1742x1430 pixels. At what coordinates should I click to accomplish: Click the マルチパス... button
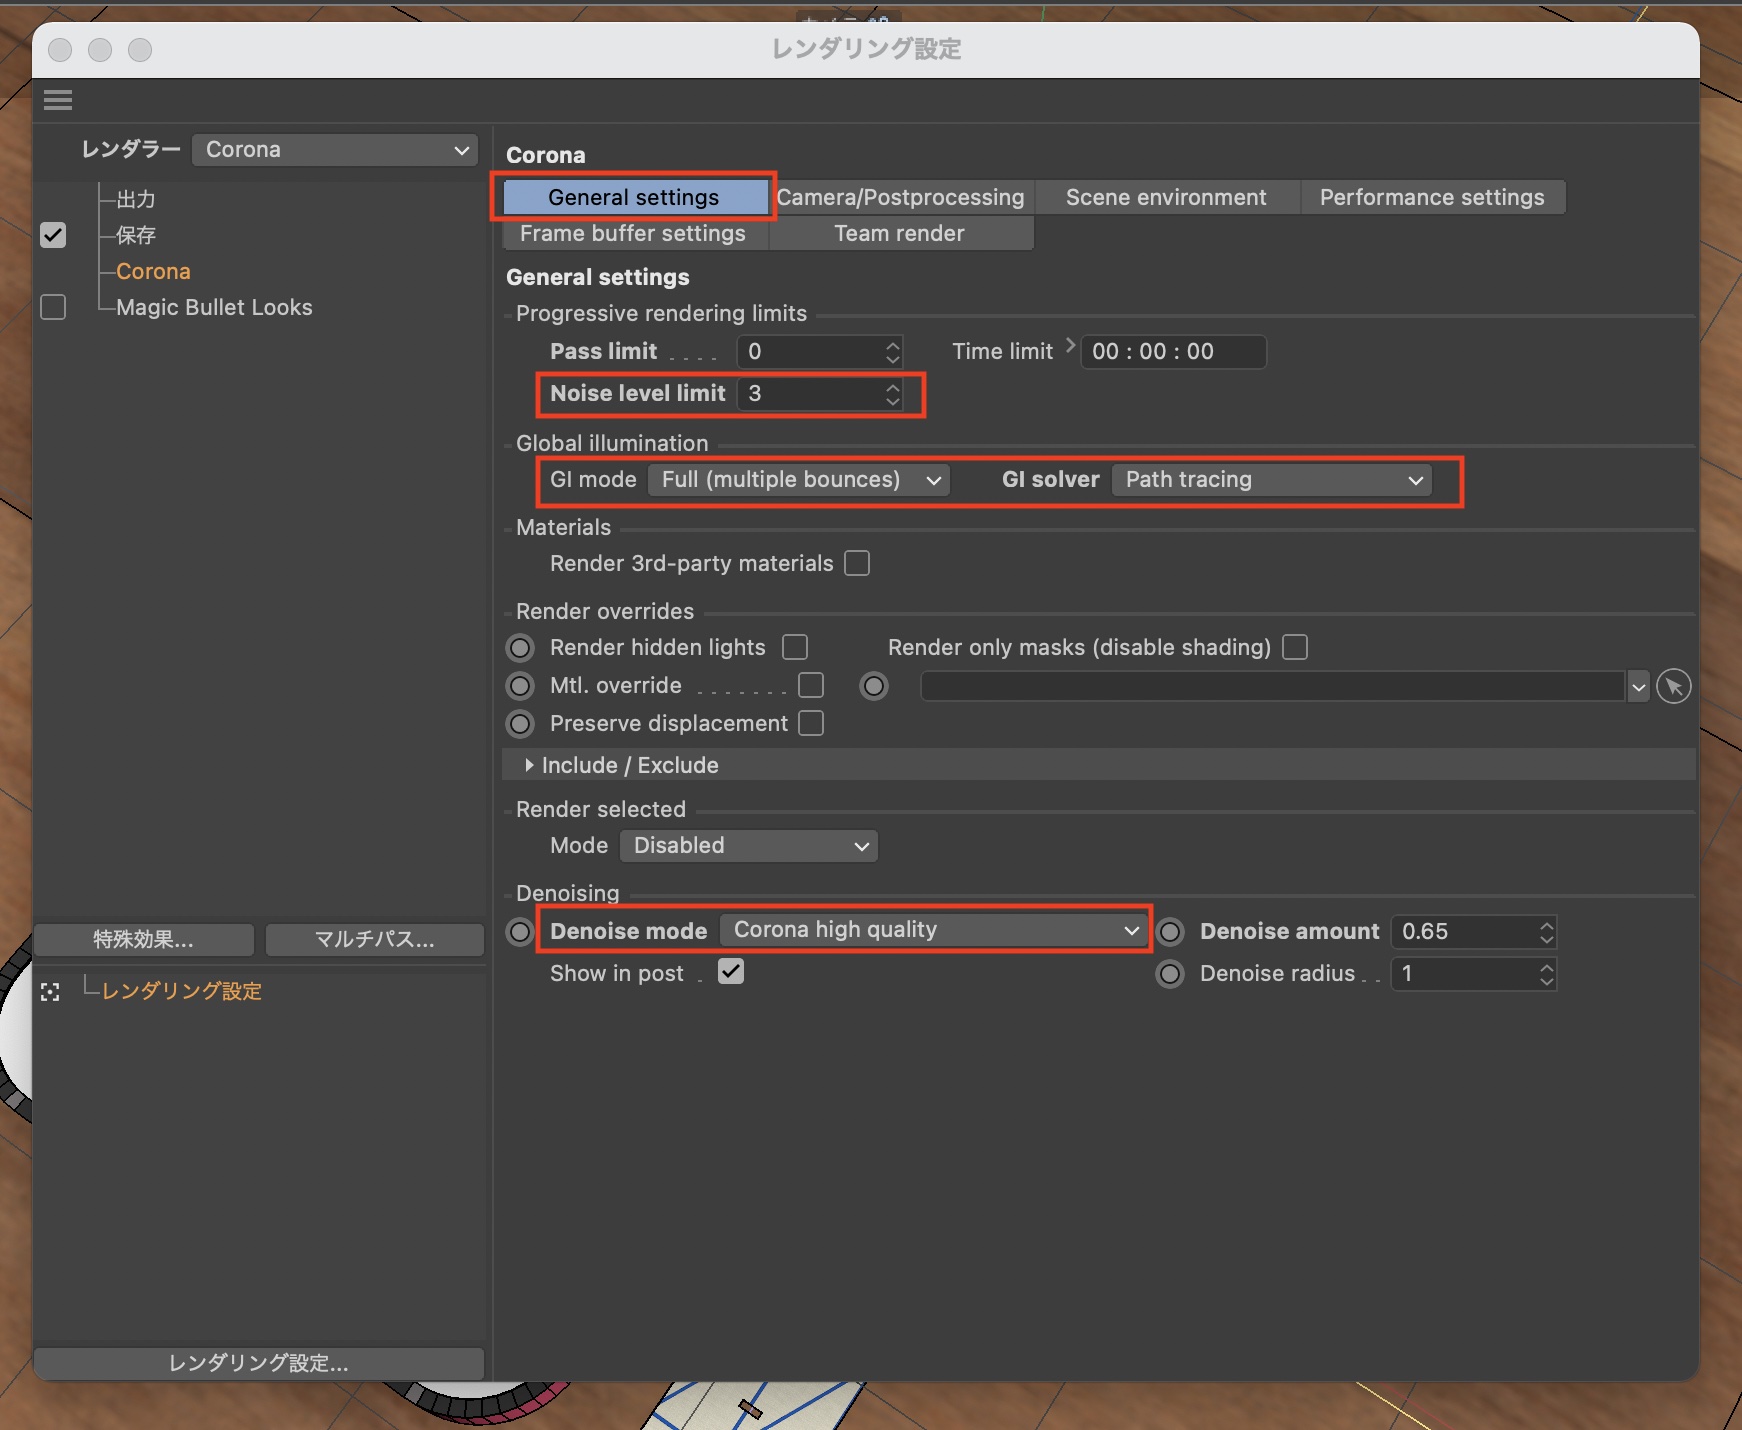(x=374, y=940)
